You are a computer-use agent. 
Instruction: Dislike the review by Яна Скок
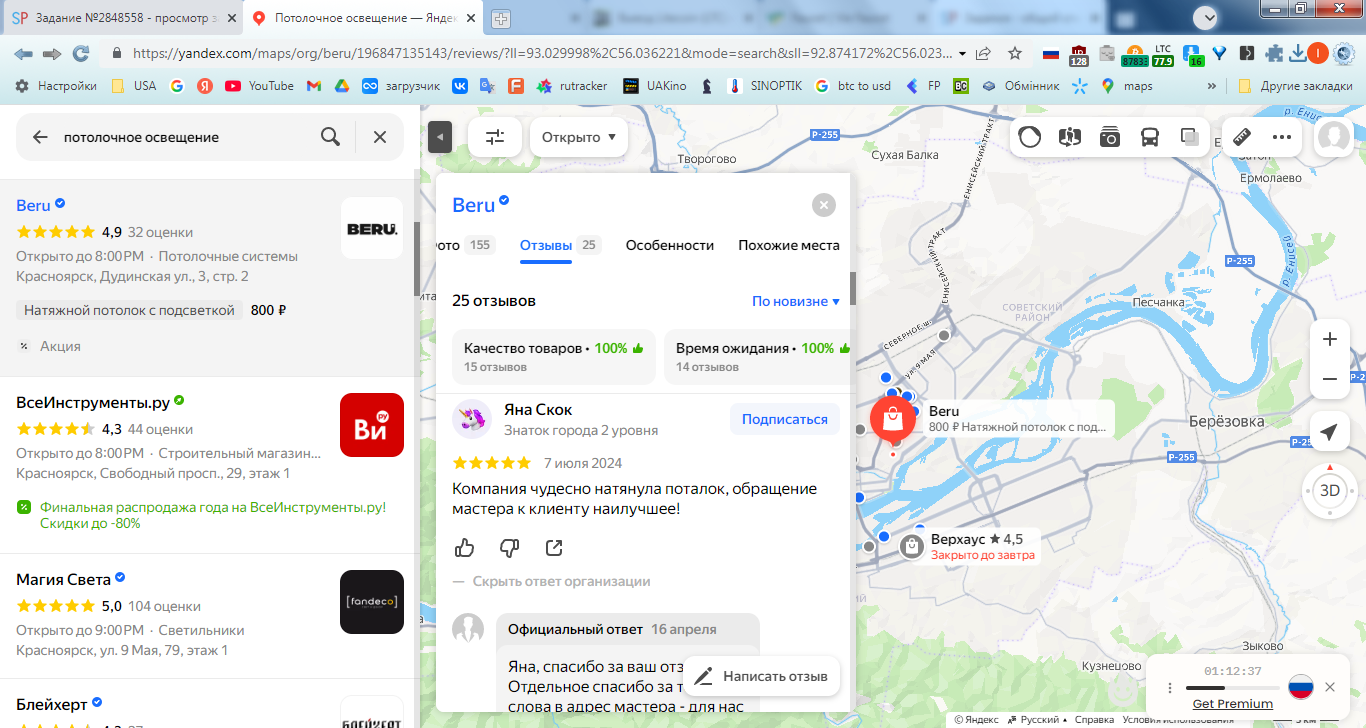509,548
